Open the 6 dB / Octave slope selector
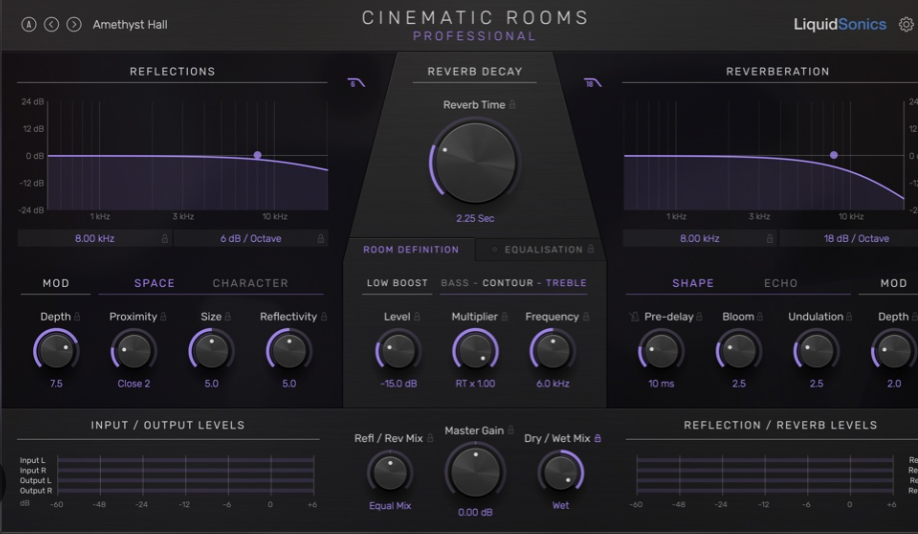The image size is (918, 534). click(251, 238)
